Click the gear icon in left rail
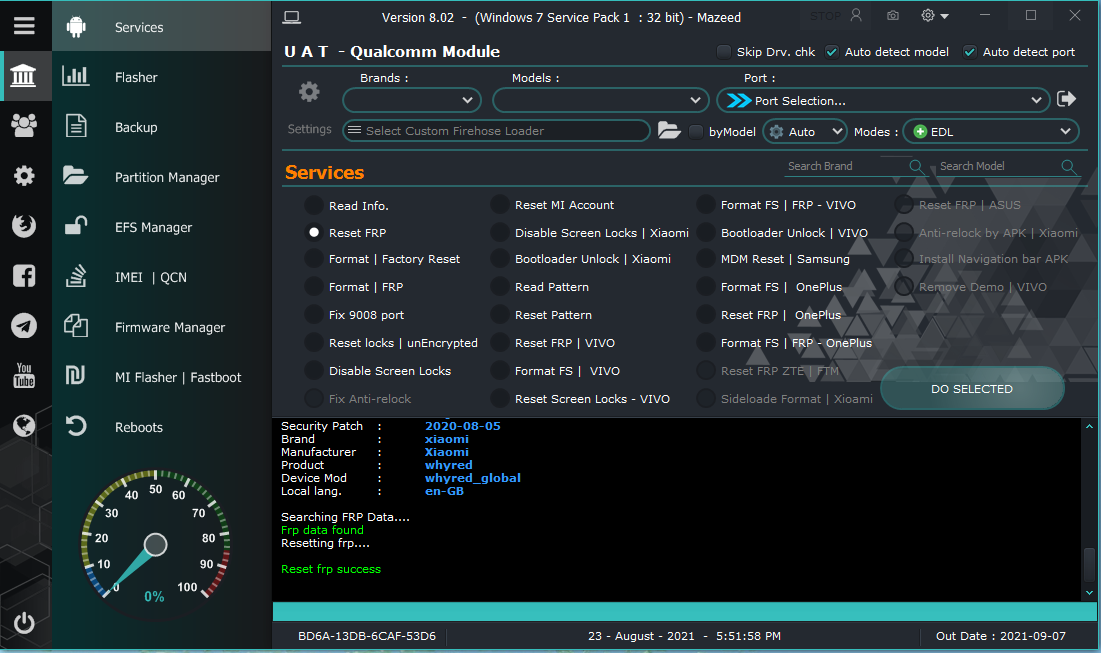 pos(24,176)
